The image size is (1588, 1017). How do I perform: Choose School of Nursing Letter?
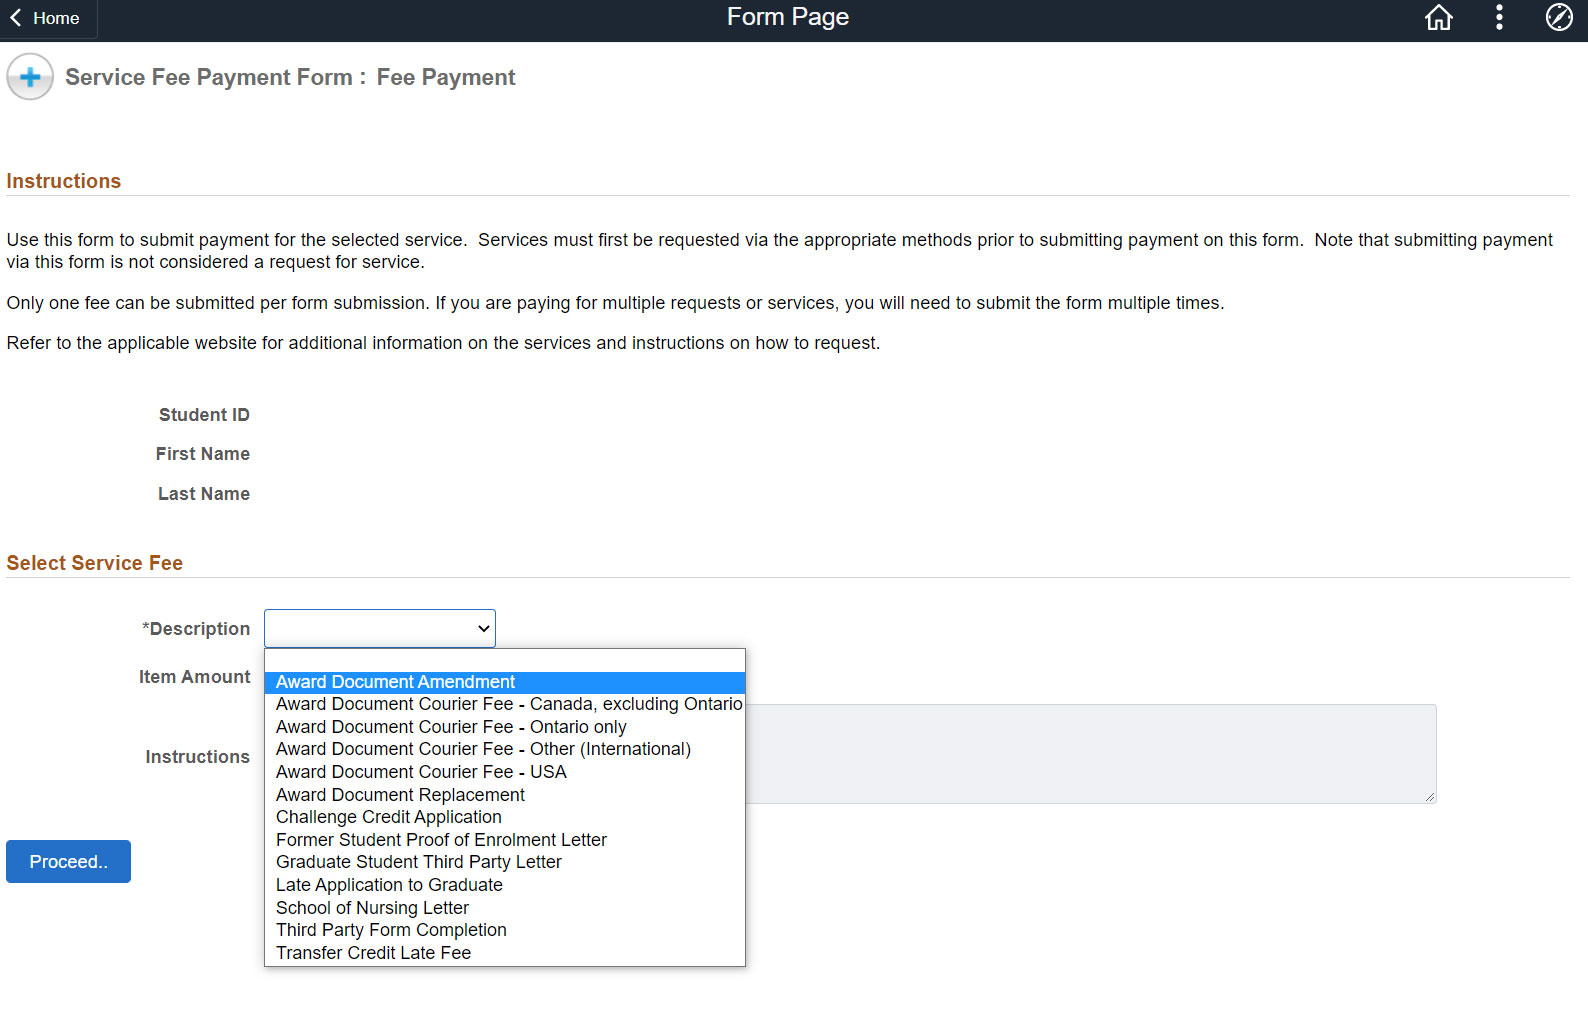[x=372, y=908]
